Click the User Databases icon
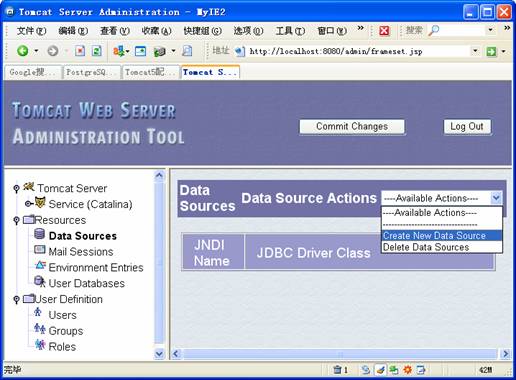This screenshot has width=516, height=380. point(40,282)
